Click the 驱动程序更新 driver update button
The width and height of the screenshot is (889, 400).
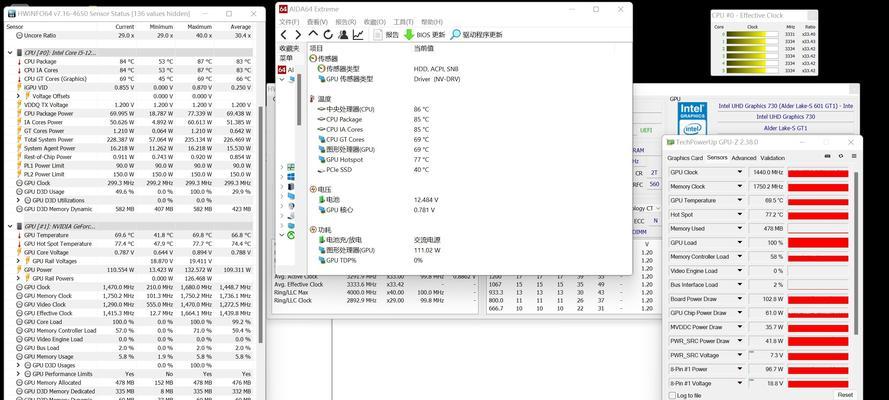pyautogui.click(x=476, y=35)
